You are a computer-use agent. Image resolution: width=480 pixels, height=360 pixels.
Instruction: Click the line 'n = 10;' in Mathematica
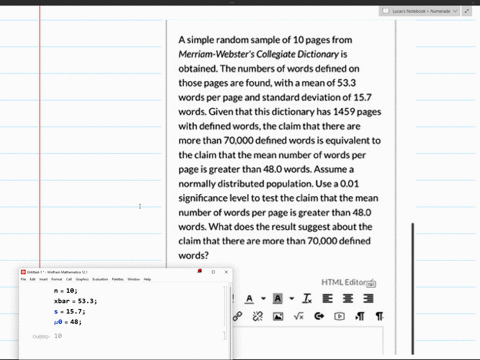66,291
